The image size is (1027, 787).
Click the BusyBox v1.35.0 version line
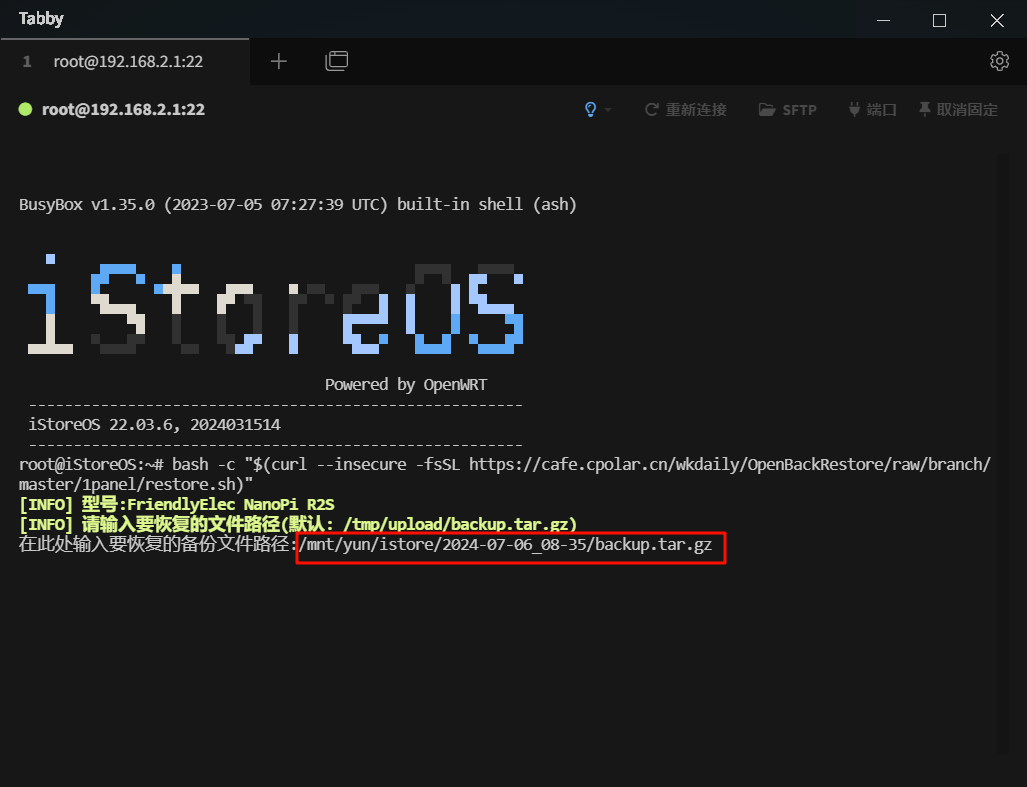tap(297, 204)
